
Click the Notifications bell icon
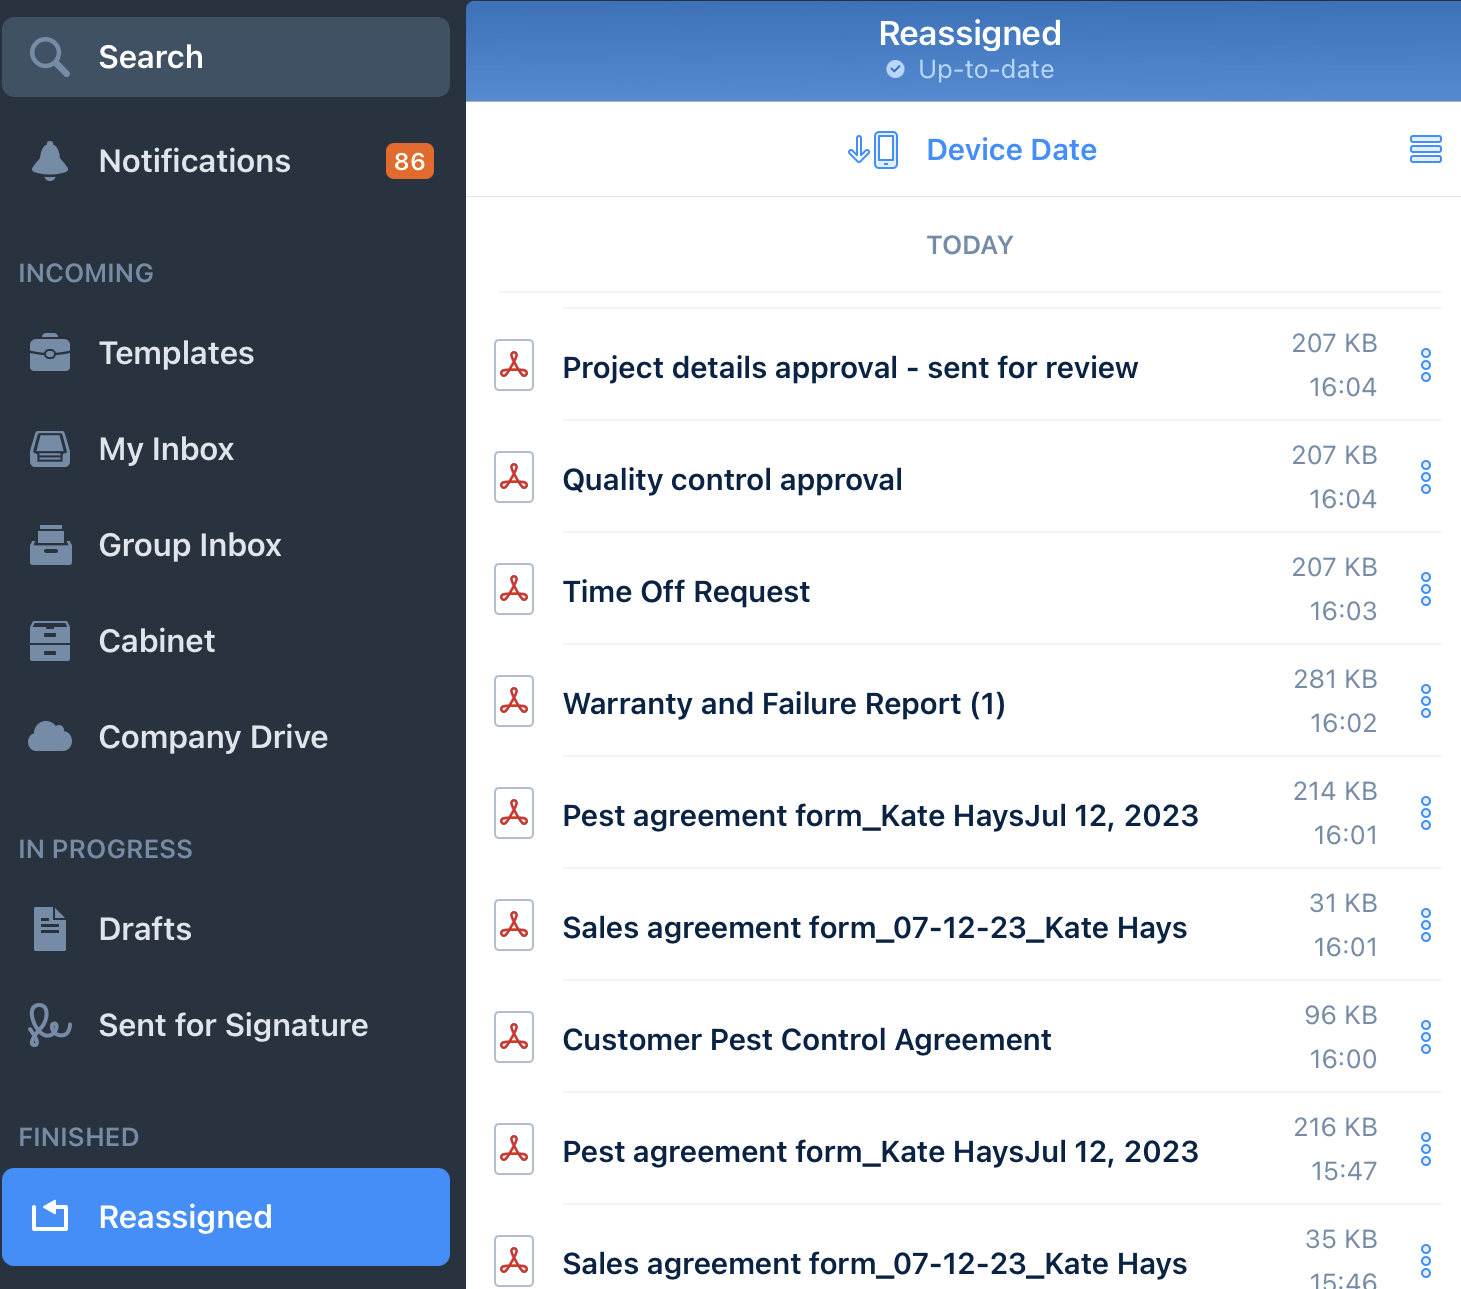49,161
